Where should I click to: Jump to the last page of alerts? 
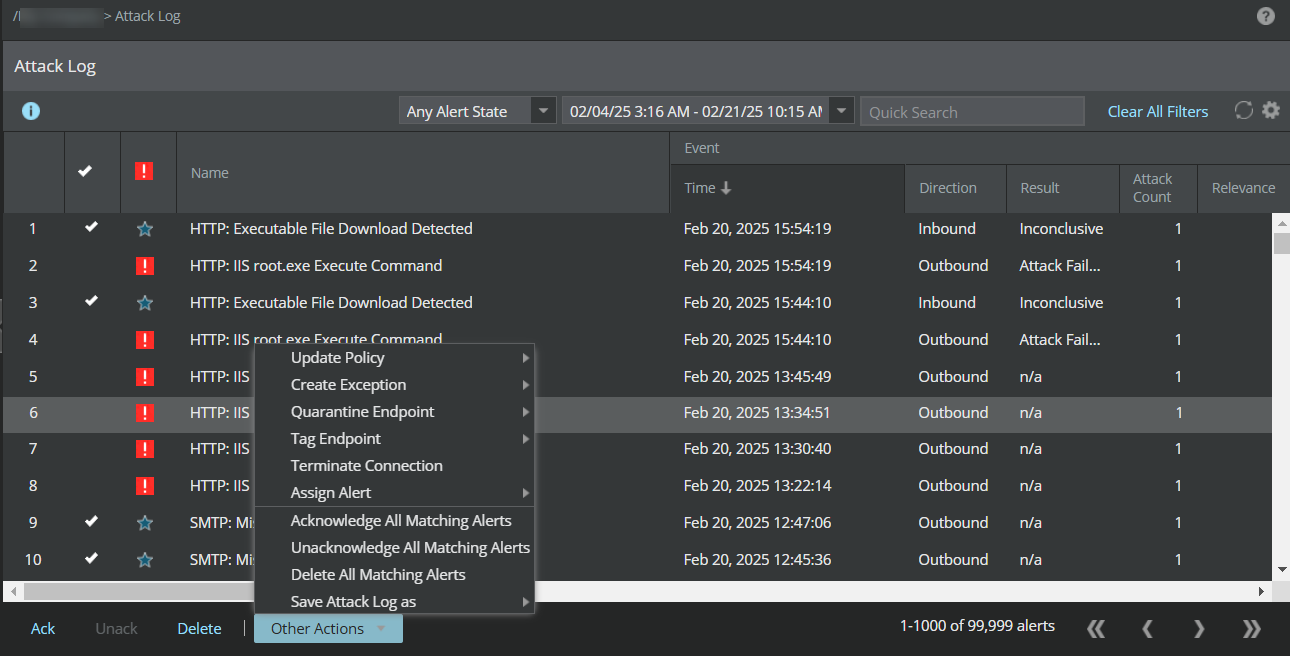coord(1251,628)
